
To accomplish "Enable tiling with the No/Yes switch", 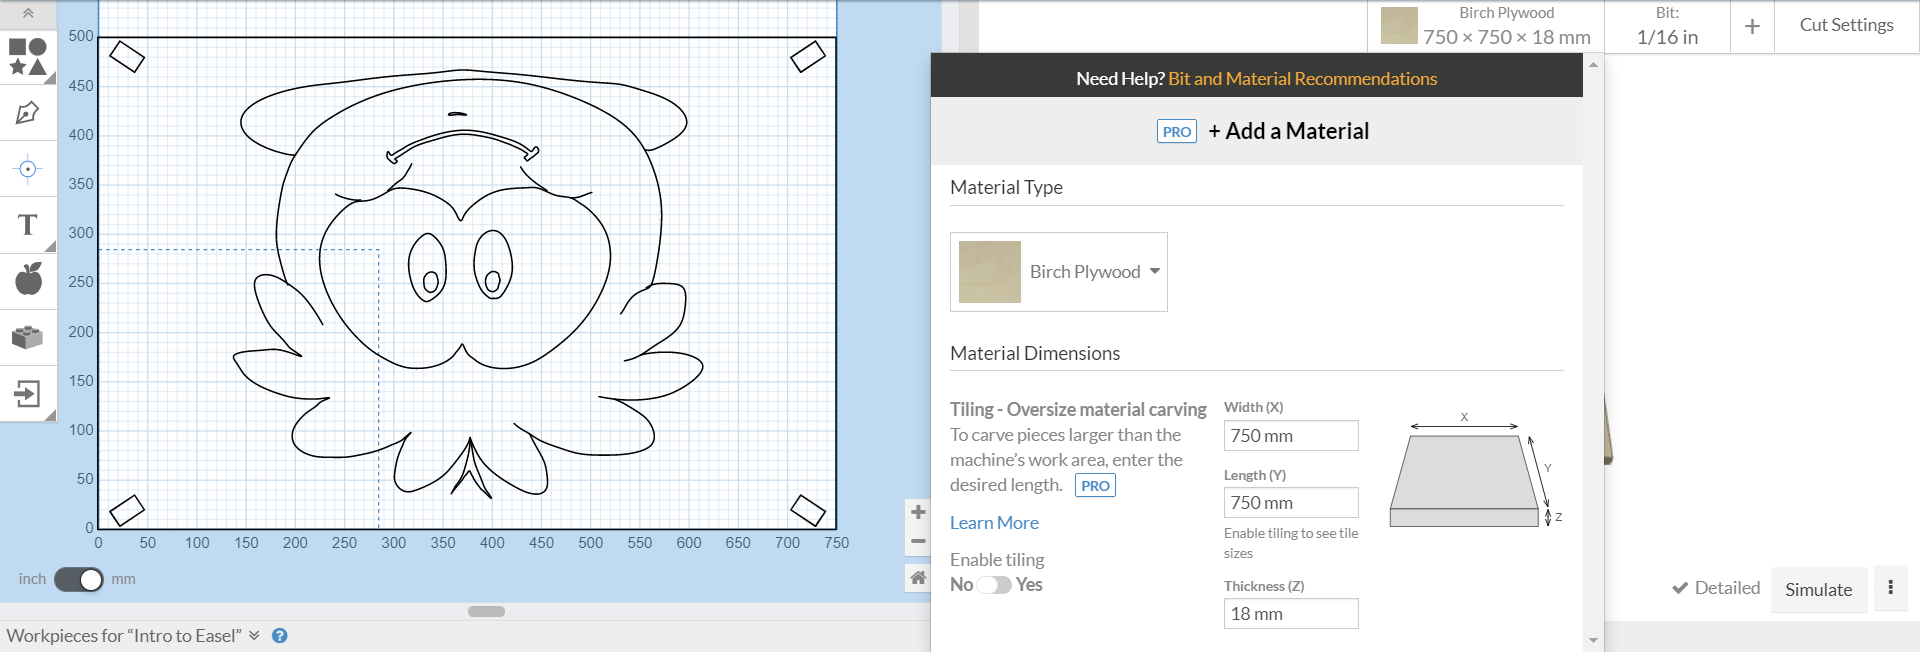I will click(994, 585).
